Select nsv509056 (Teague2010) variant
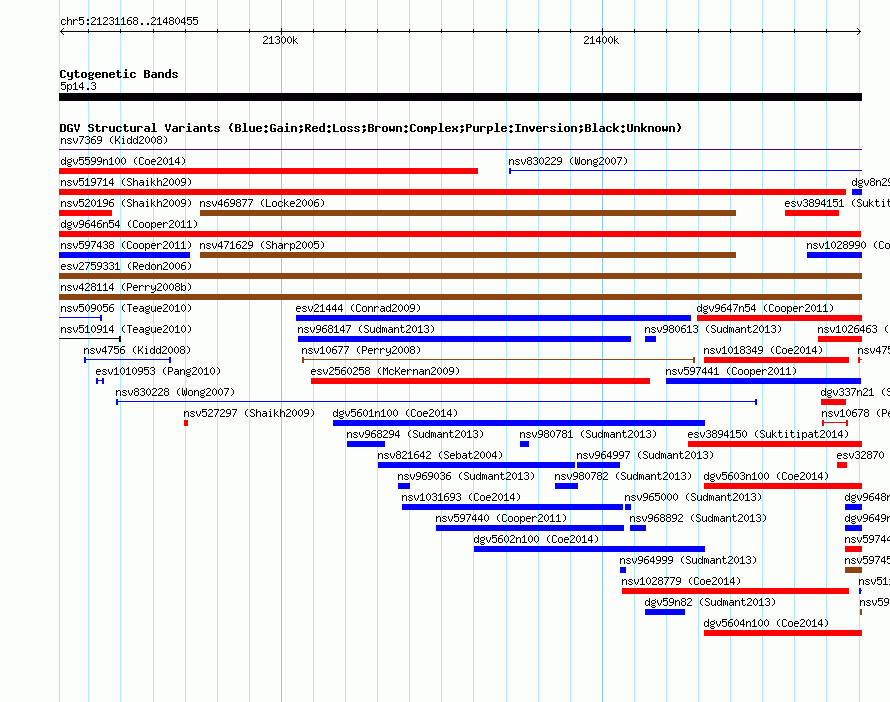 (x=126, y=308)
